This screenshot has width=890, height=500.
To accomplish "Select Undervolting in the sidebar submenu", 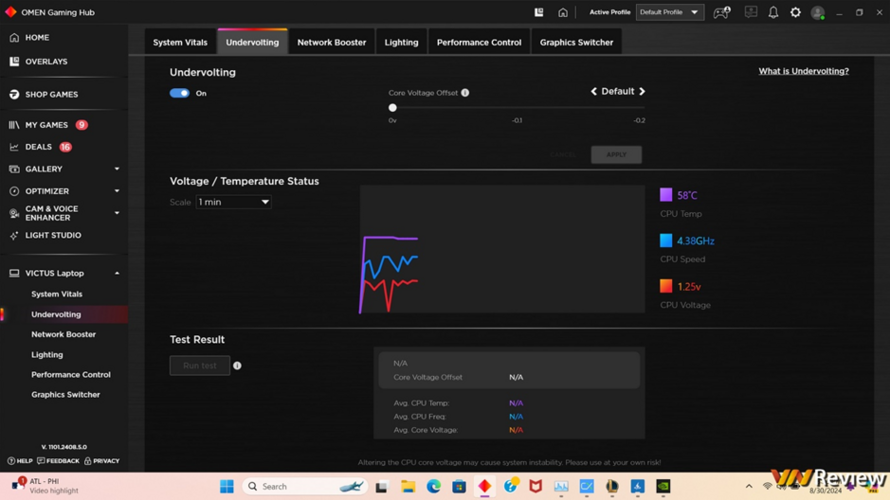I will [x=64, y=314].
